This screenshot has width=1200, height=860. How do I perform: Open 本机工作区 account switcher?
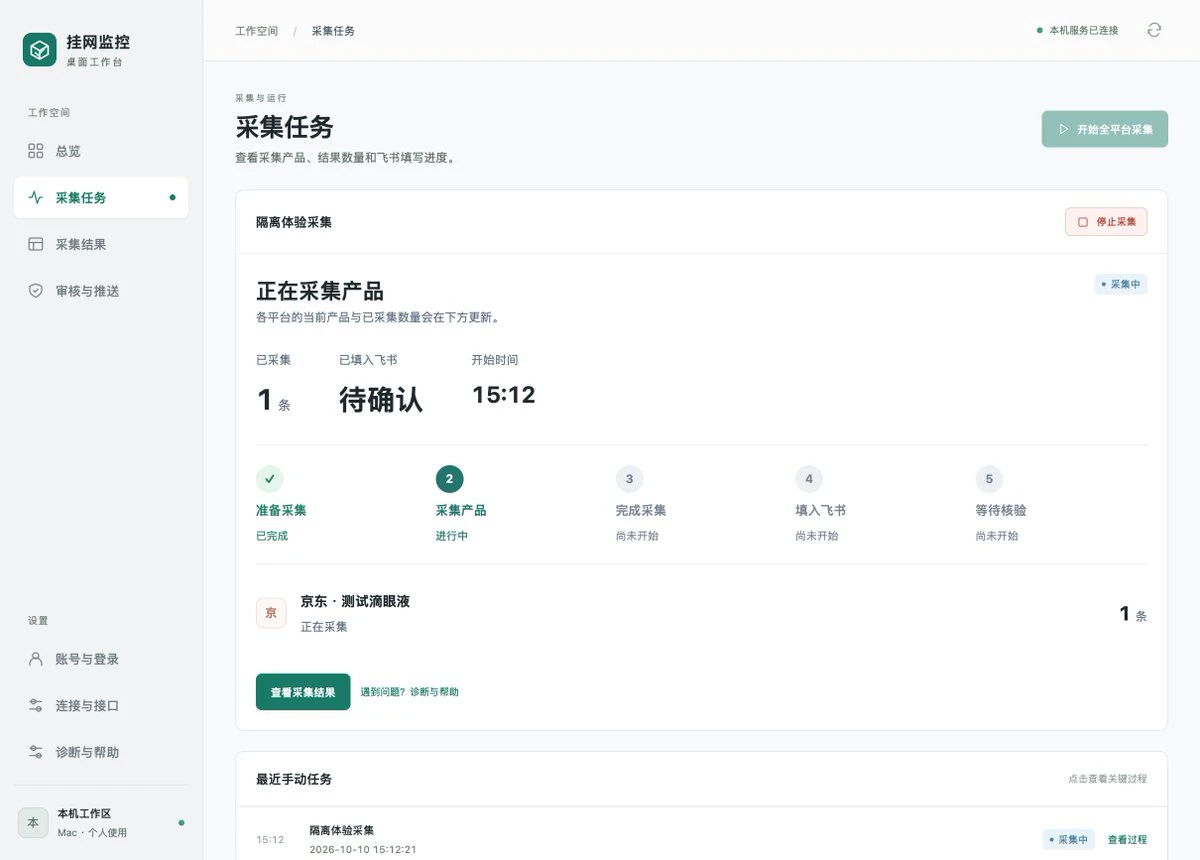[101, 822]
